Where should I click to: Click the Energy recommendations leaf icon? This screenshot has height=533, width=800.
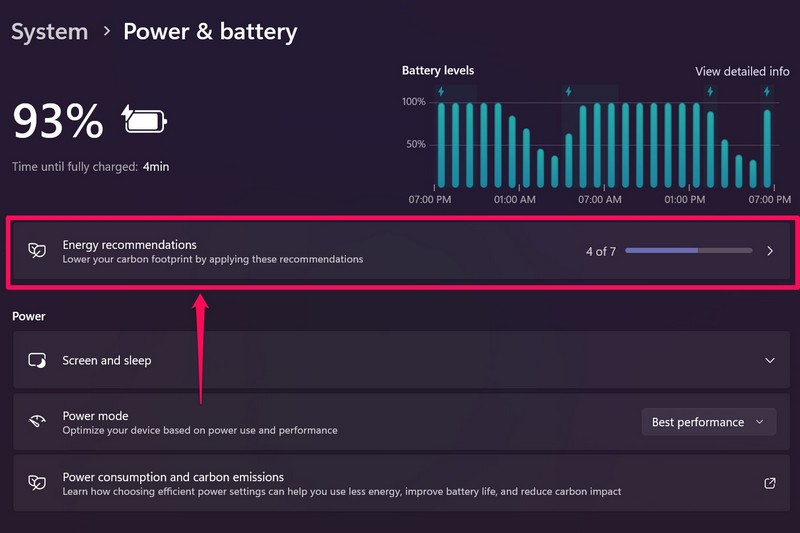[x=36, y=251]
